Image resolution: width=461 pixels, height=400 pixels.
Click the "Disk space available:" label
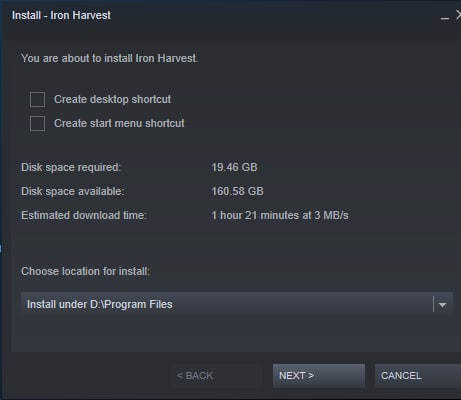(x=73, y=191)
